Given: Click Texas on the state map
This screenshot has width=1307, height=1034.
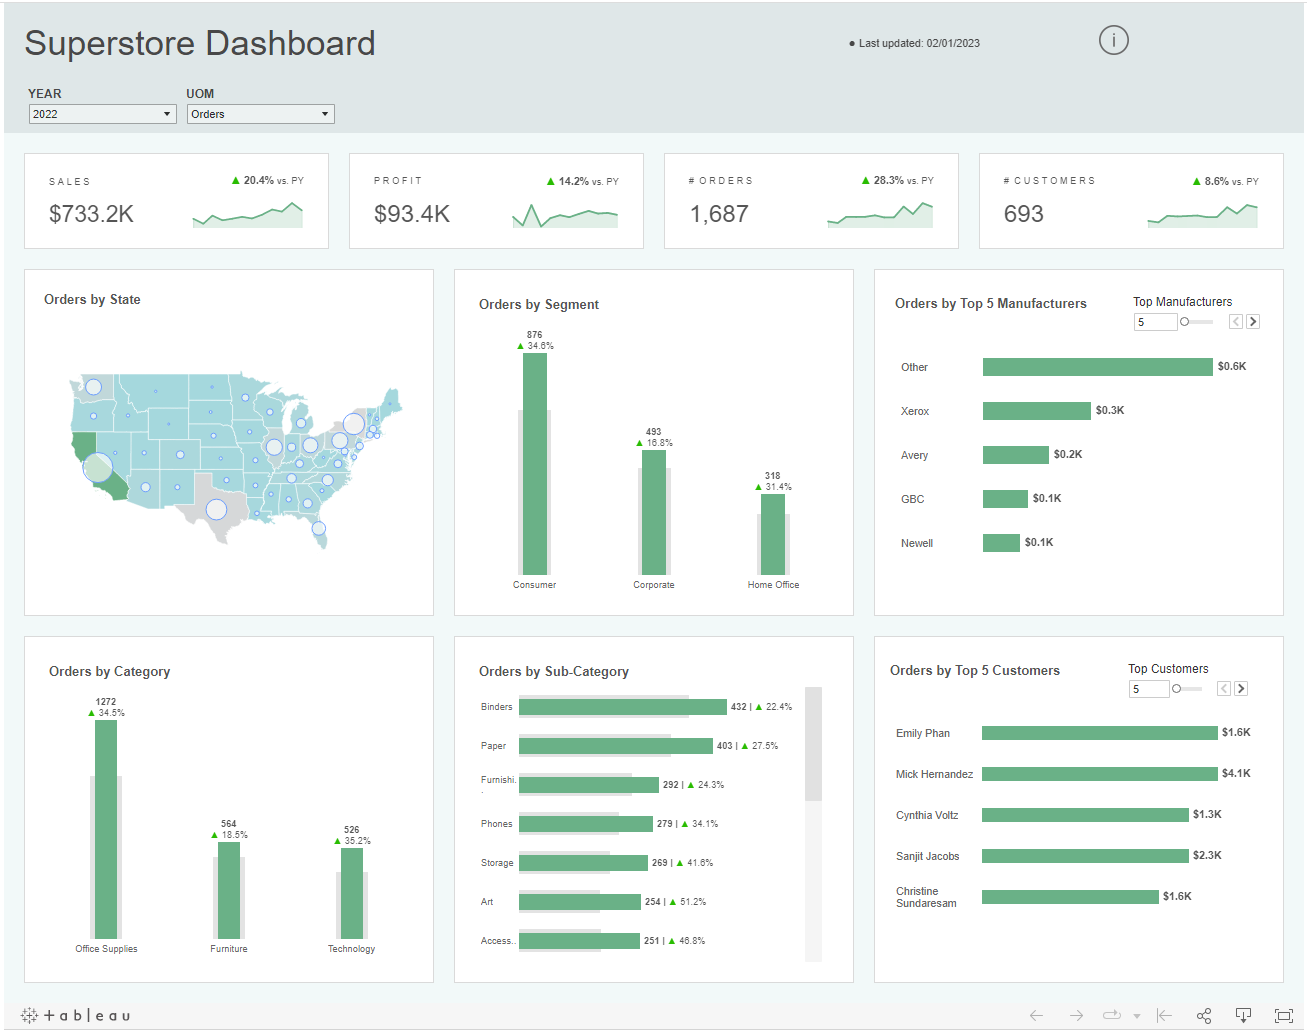Looking at the screenshot, I should point(214,510).
